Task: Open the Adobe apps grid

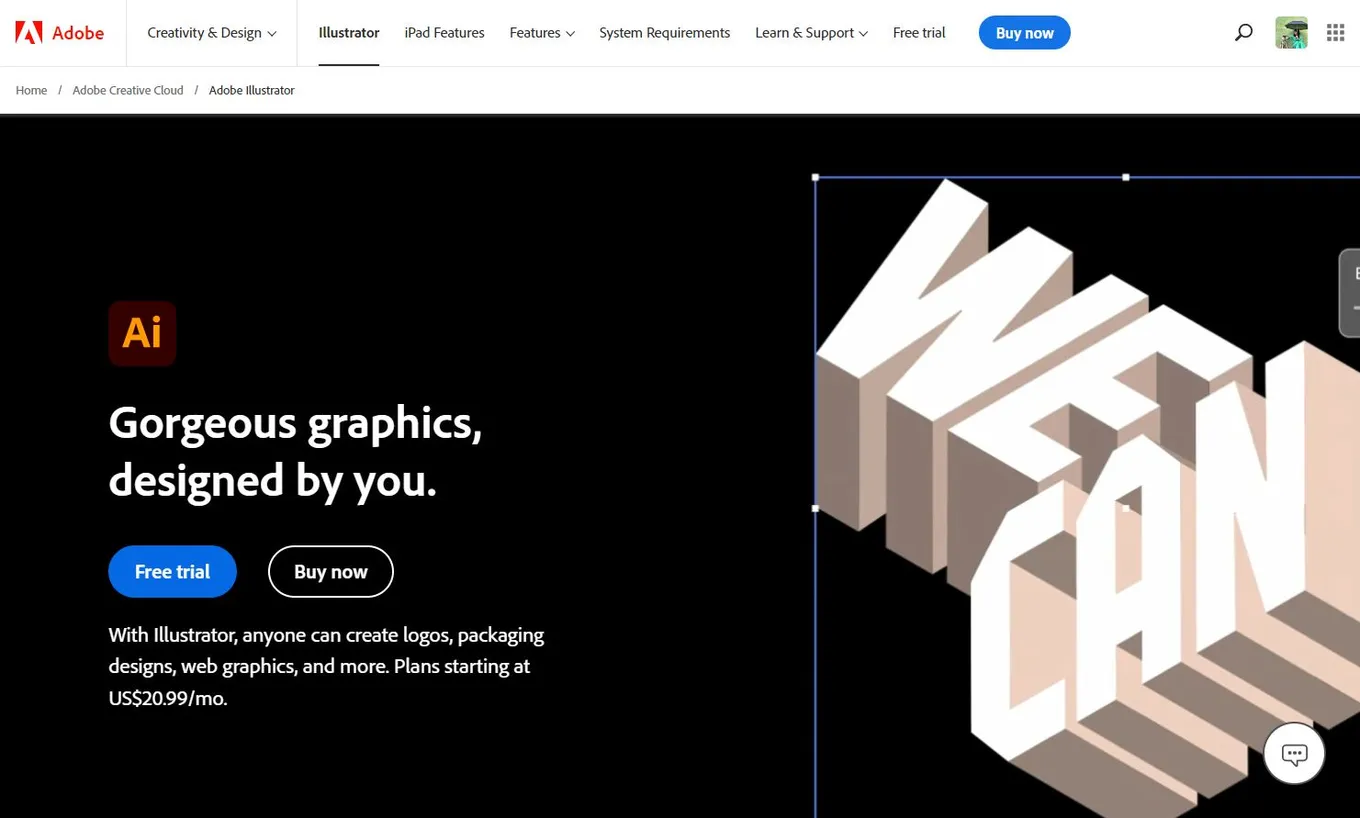Action: coord(1335,32)
